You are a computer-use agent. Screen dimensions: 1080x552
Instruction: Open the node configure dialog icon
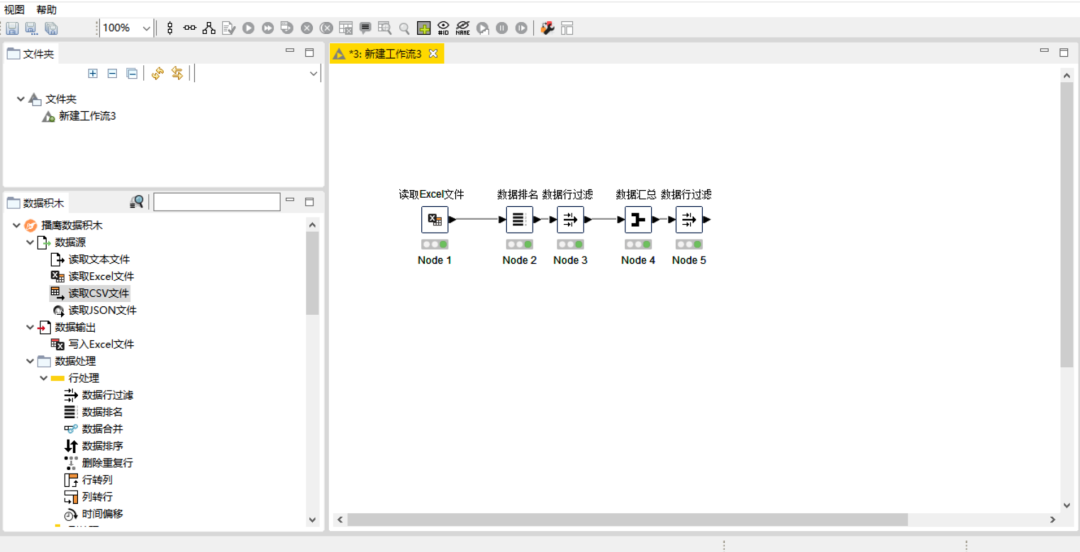pyautogui.click(x=229, y=28)
